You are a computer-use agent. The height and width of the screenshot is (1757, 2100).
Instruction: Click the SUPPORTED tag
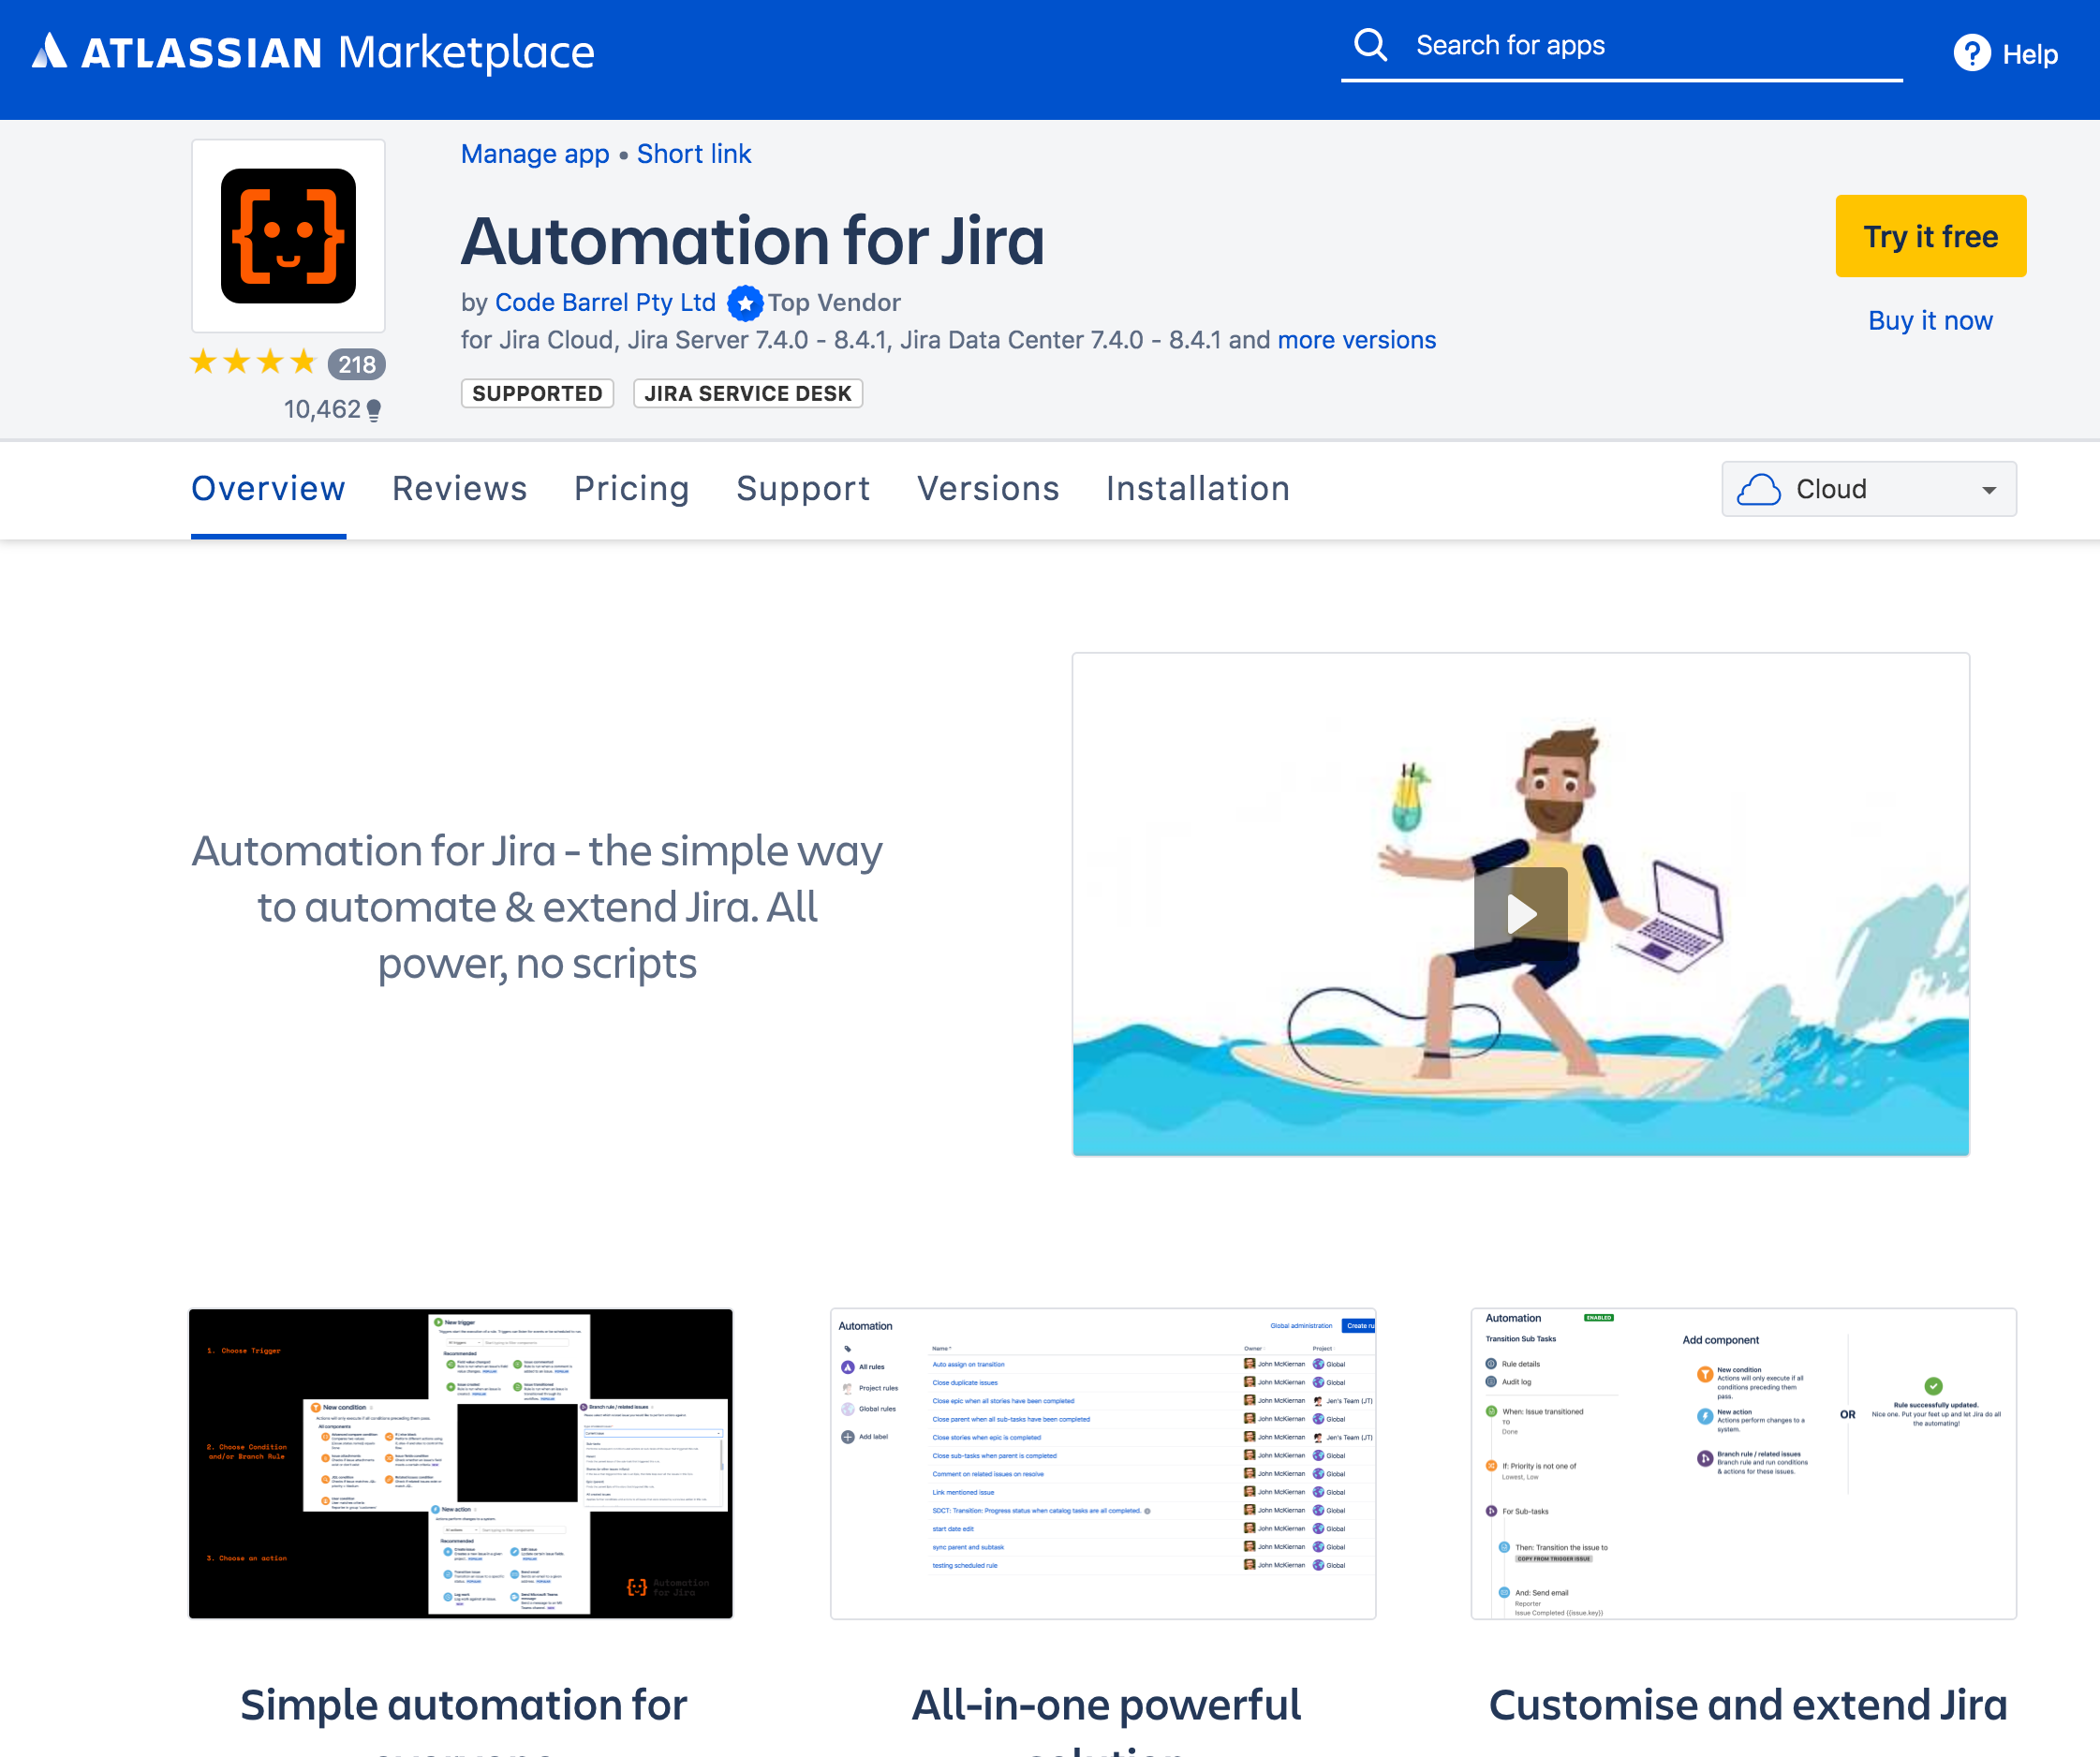click(x=537, y=393)
